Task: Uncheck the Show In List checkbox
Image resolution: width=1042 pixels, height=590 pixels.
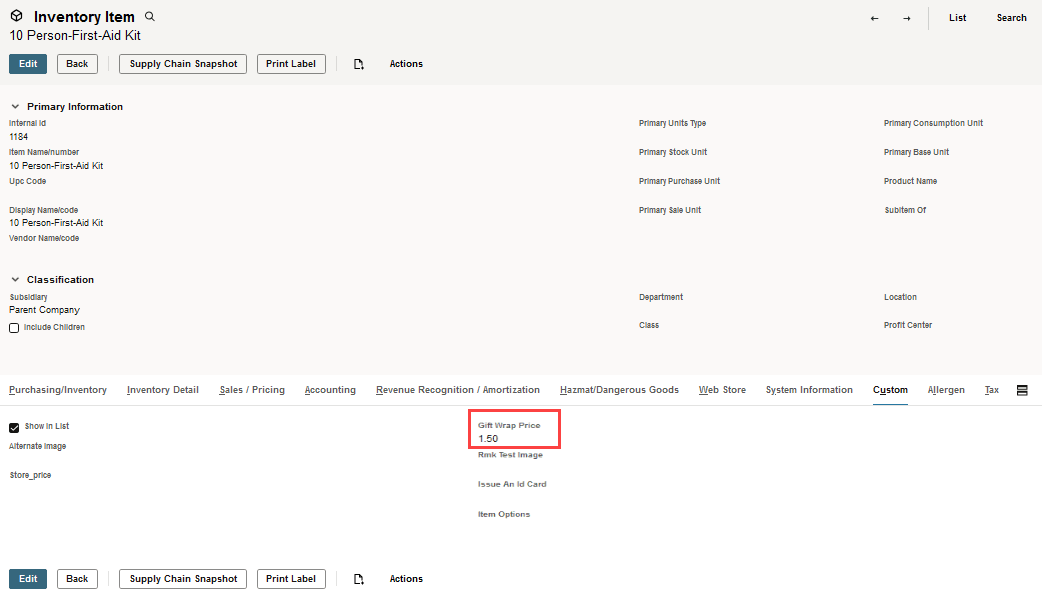Action: [x=14, y=427]
